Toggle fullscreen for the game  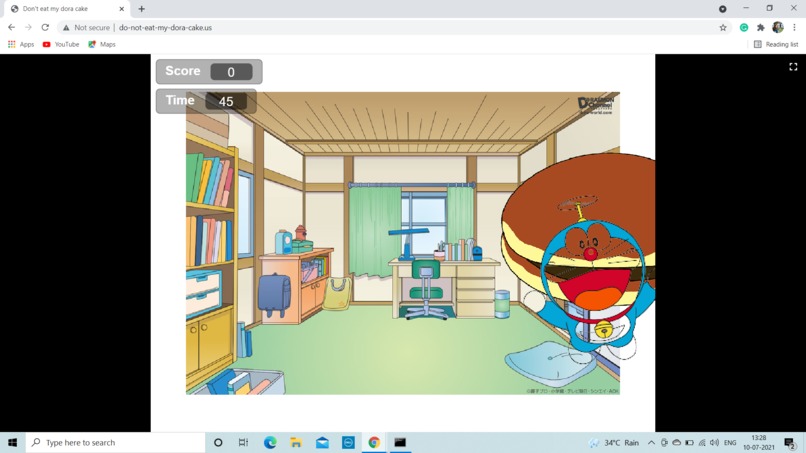[793, 67]
